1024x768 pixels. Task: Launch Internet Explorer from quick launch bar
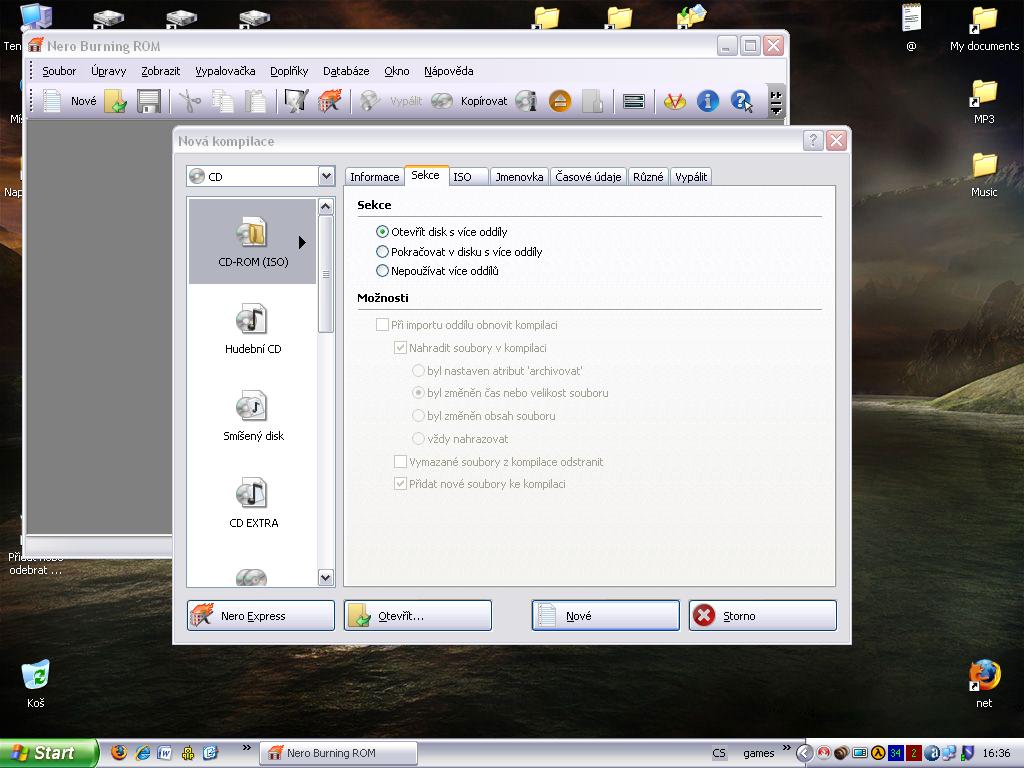tap(142, 753)
